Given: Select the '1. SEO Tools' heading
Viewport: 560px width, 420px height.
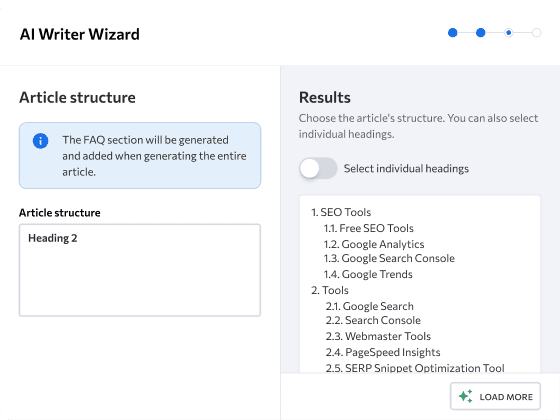Looking at the screenshot, I should coord(341,212).
